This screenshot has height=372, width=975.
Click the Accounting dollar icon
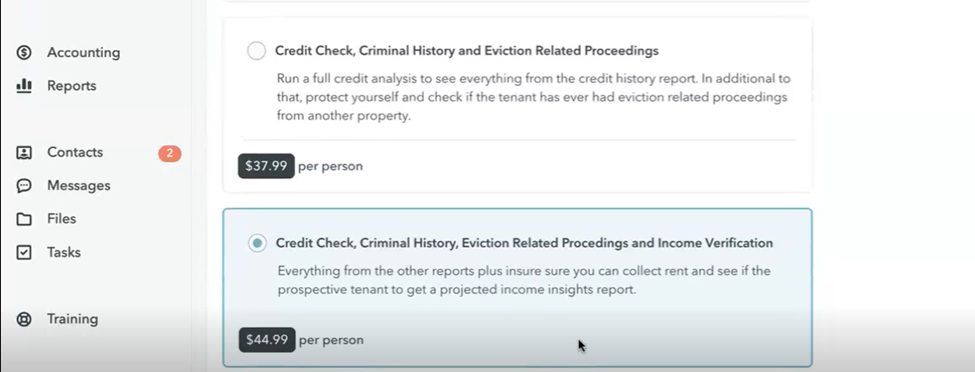pos(24,52)
